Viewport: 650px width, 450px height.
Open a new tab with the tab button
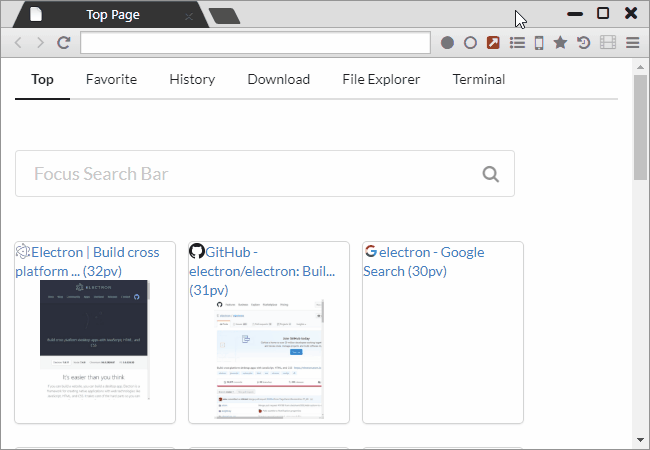coord(224,16)
